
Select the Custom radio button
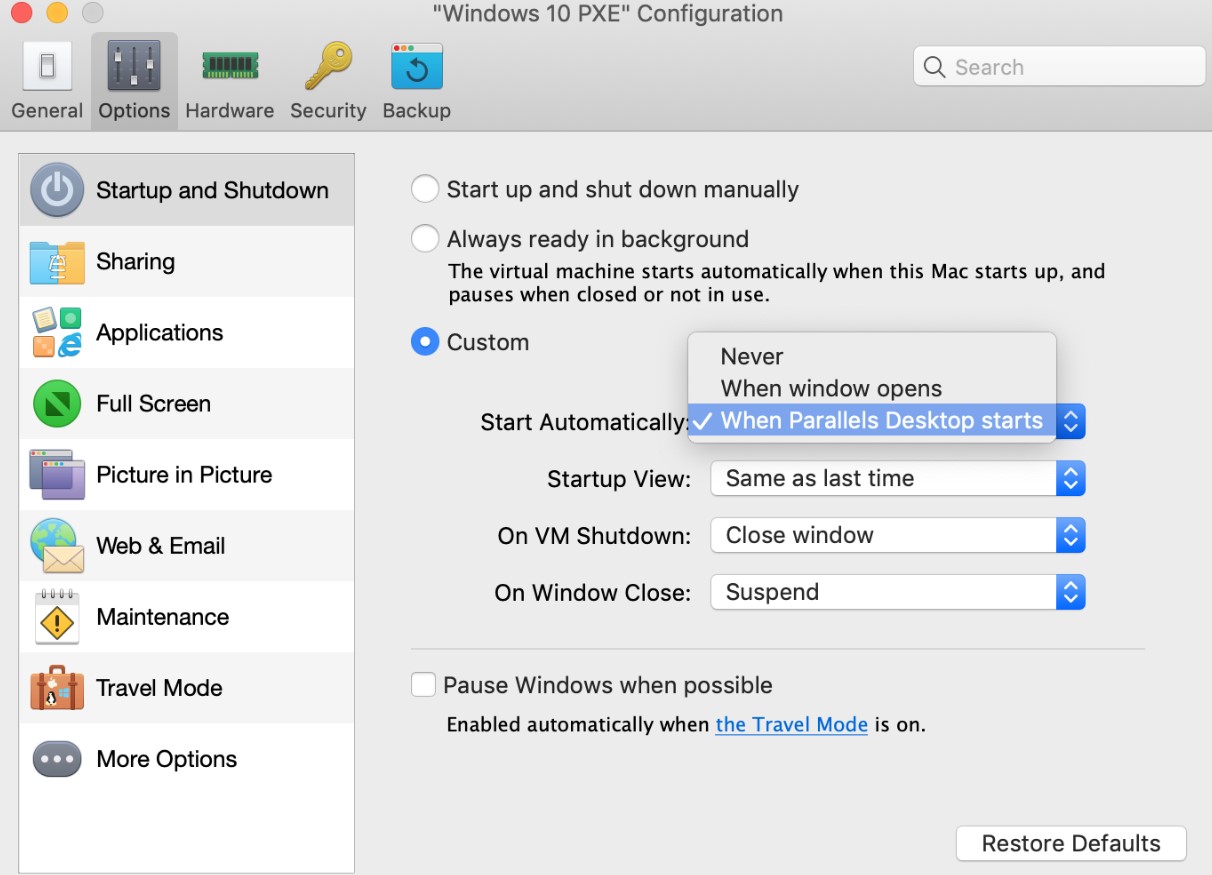coord(425,342)
